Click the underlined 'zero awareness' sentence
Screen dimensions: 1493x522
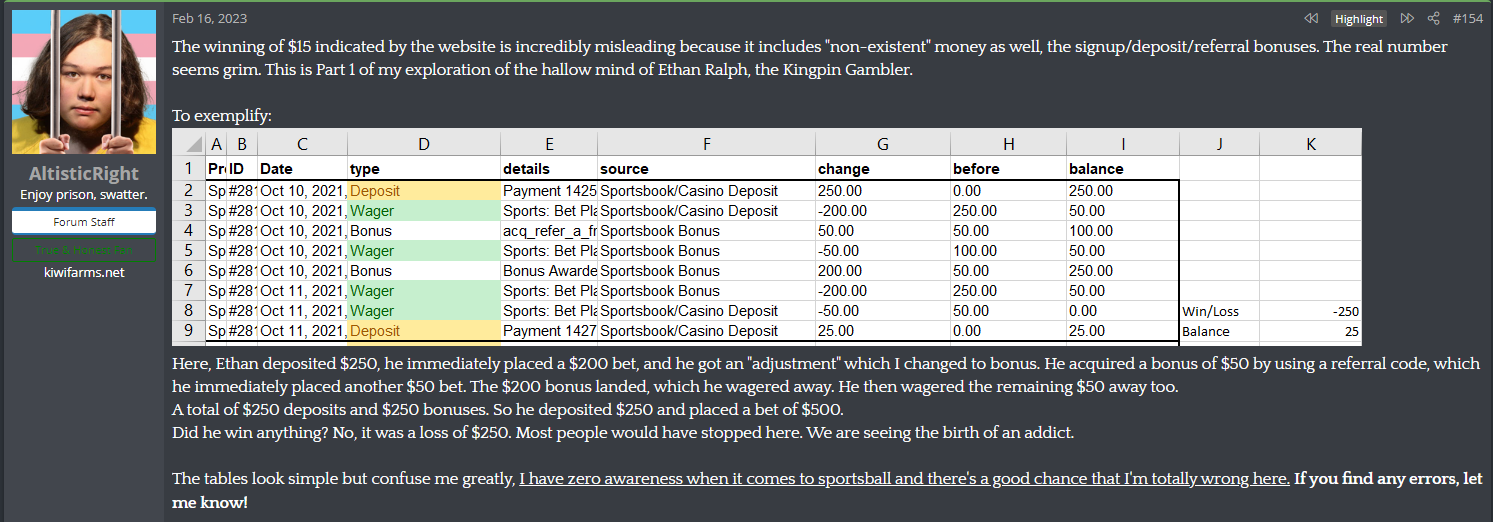[x=904, y=479]
